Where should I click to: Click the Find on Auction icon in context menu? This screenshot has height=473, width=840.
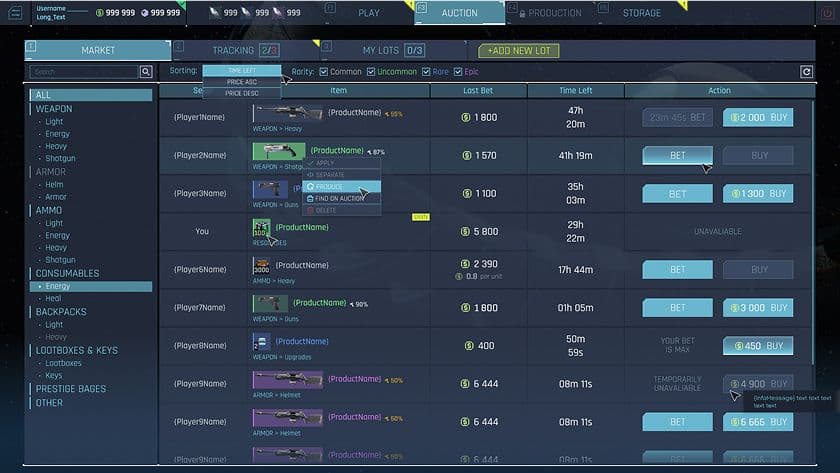point(310,198)
